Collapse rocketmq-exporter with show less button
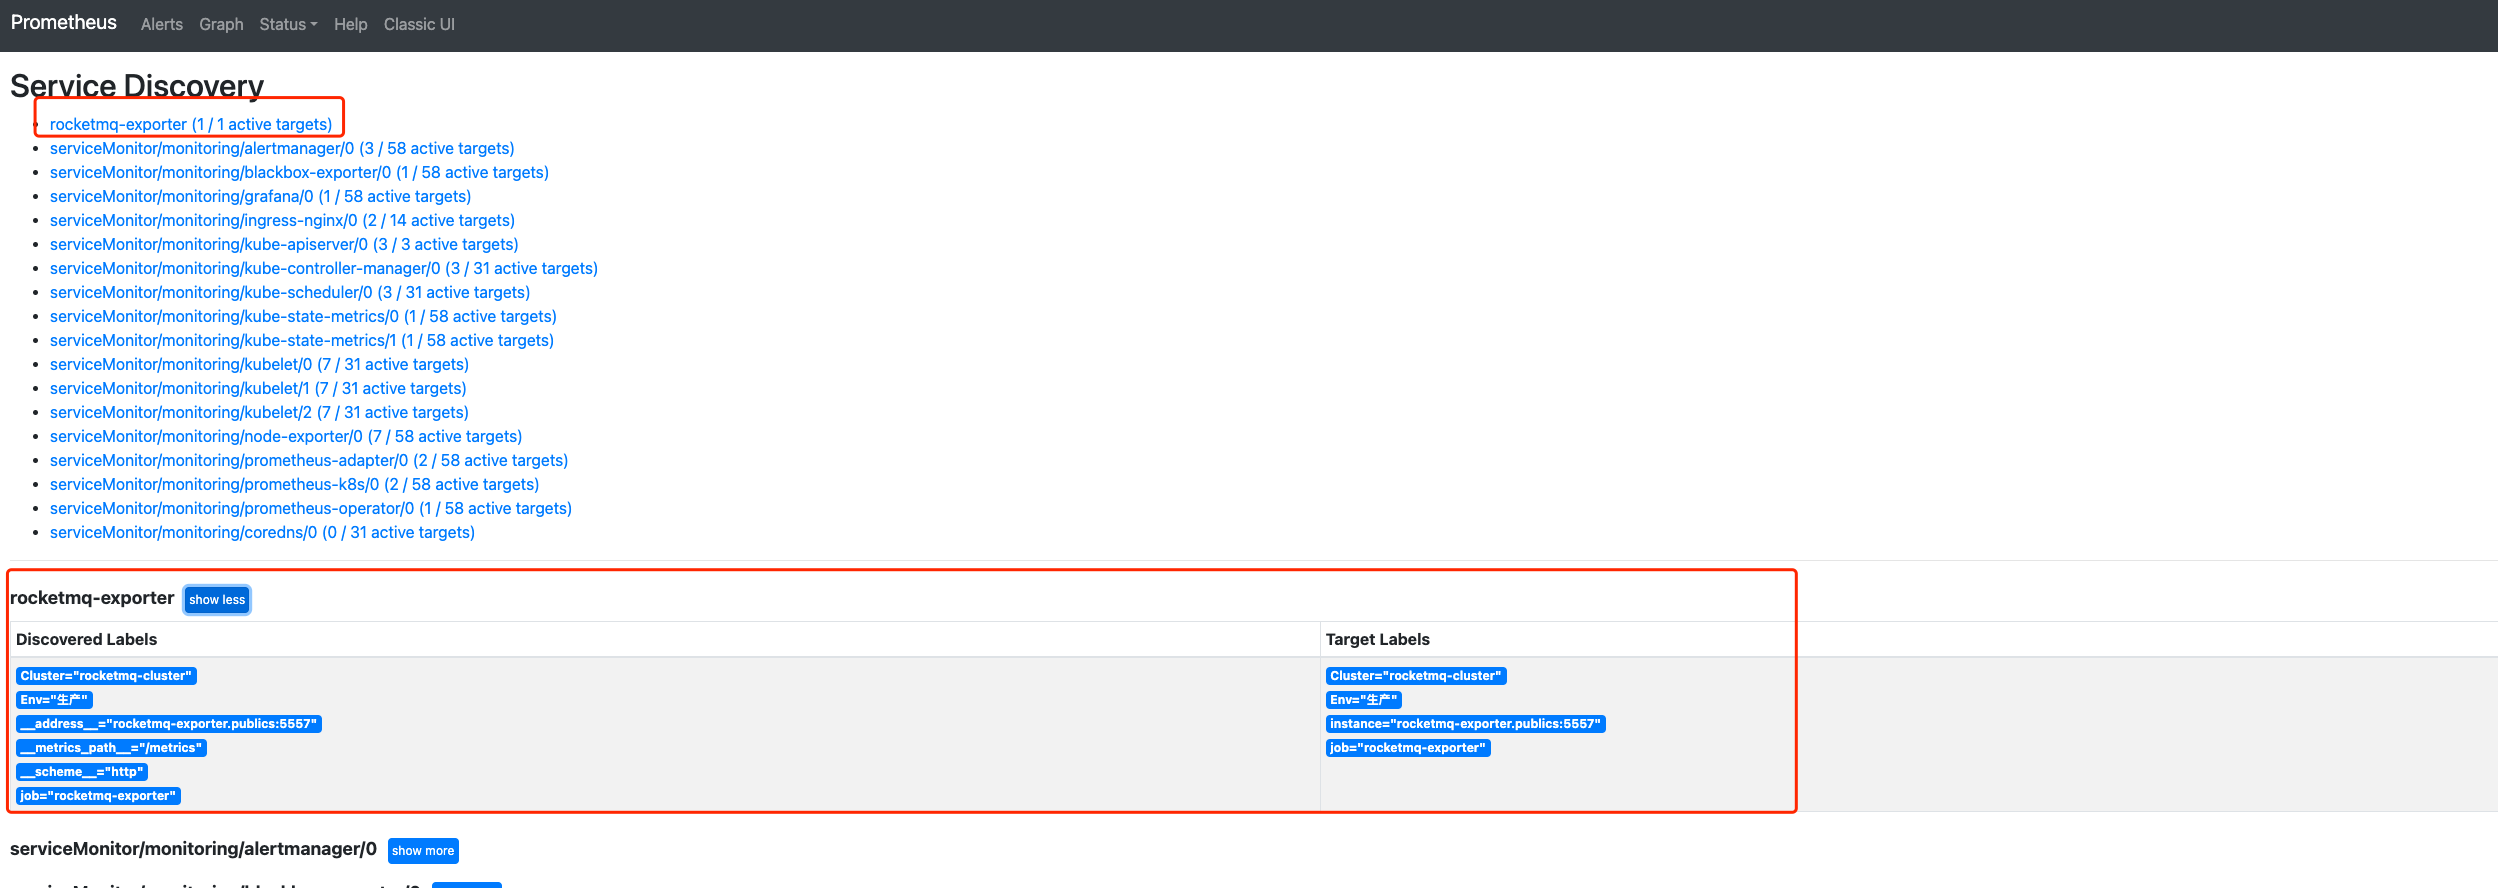The image size is (2498, 888). coord(217,600)
